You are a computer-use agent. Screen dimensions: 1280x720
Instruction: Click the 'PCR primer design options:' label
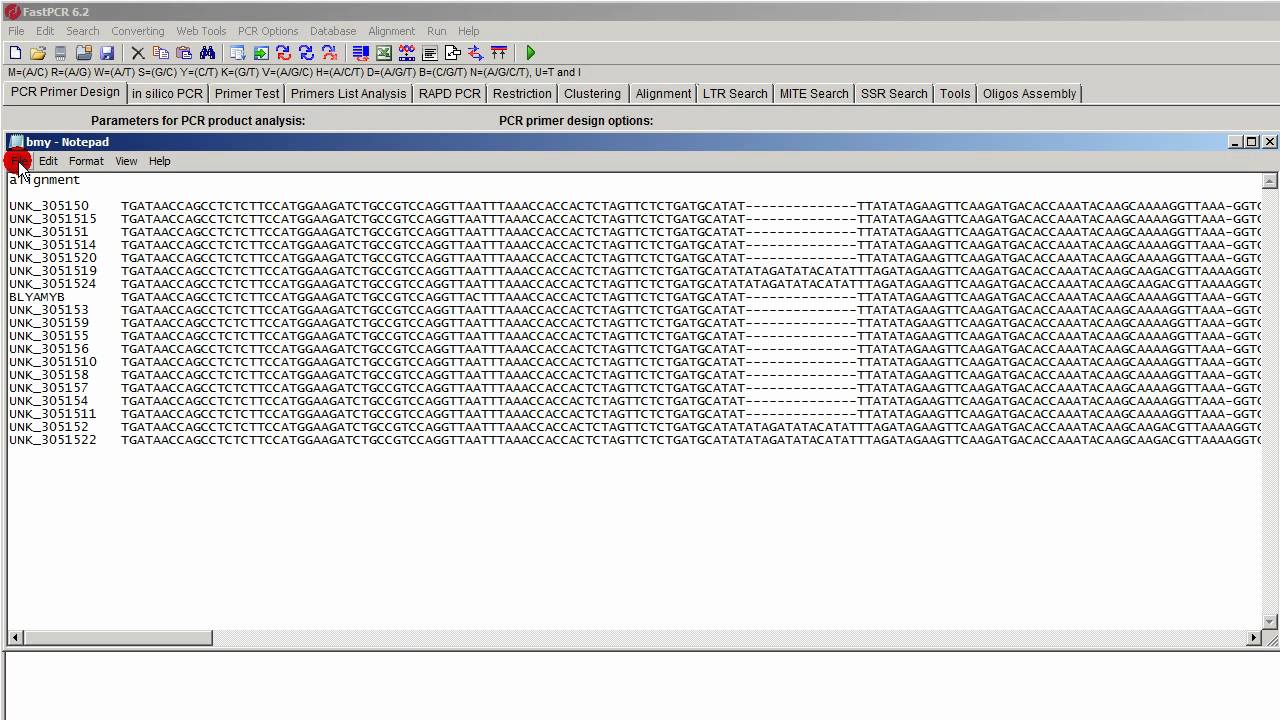[576, 121]
